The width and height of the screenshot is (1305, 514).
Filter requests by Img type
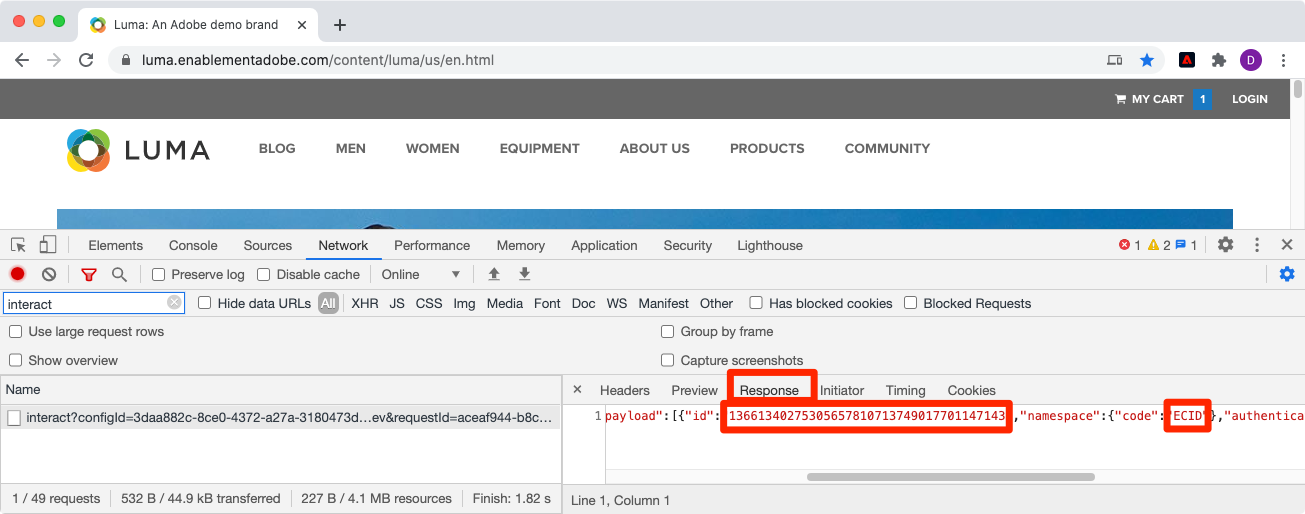[x=464, y=303]
